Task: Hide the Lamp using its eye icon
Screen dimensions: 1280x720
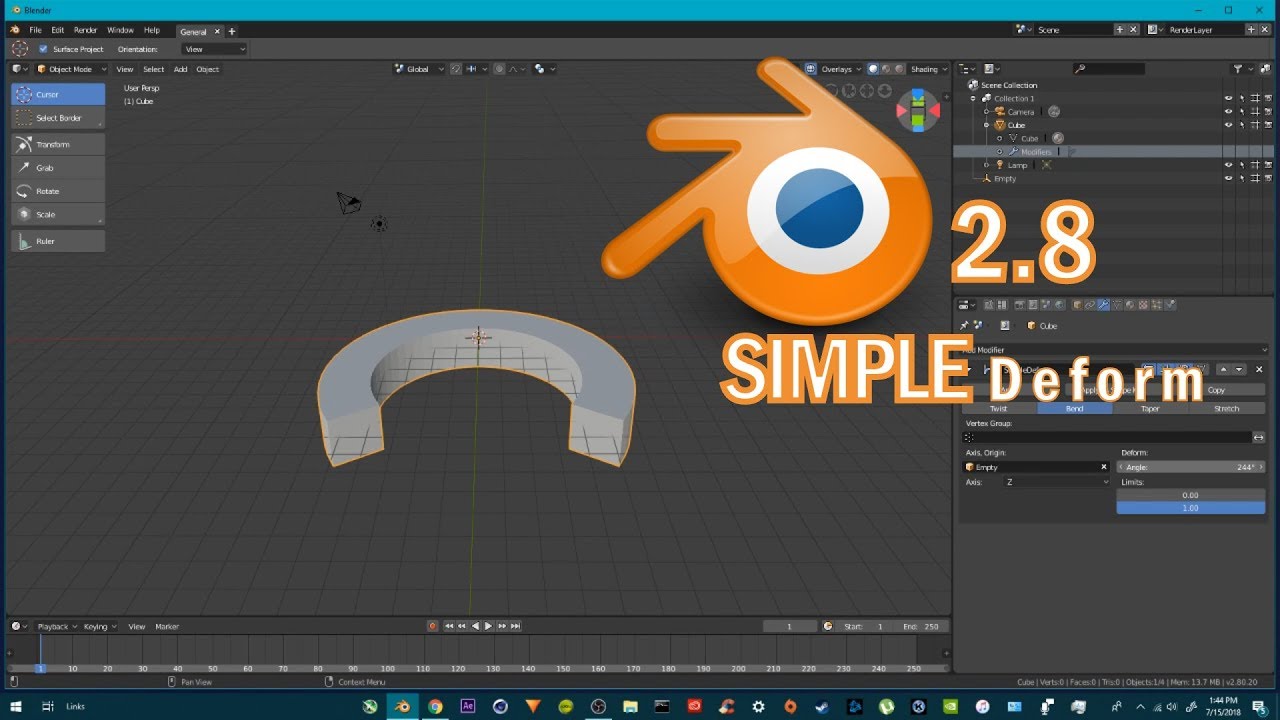Action: pos(1229,165)
